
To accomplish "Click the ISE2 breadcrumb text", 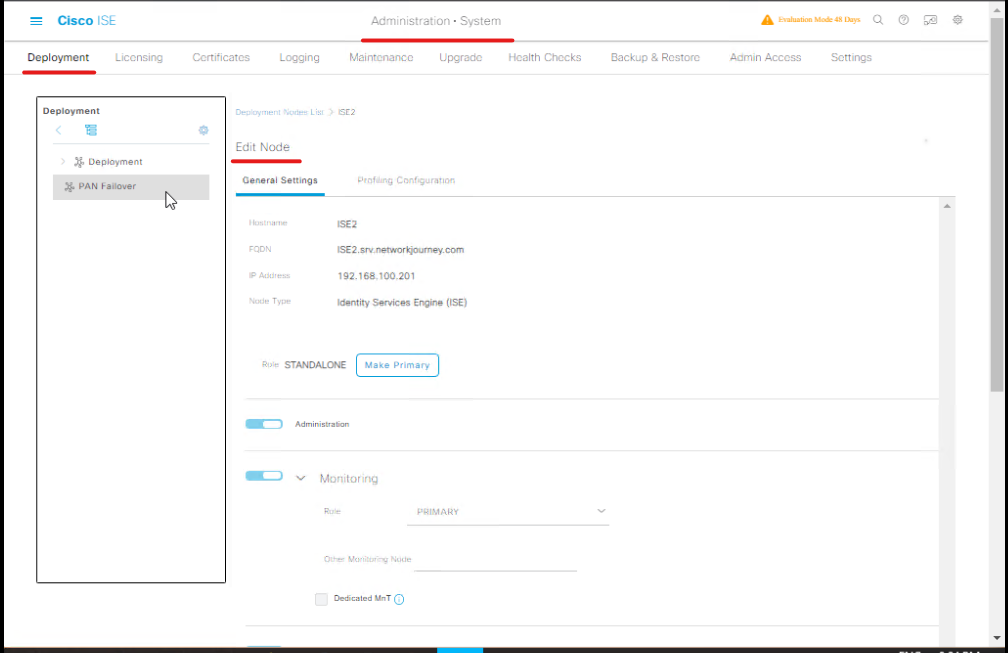I will click(346, 112).
